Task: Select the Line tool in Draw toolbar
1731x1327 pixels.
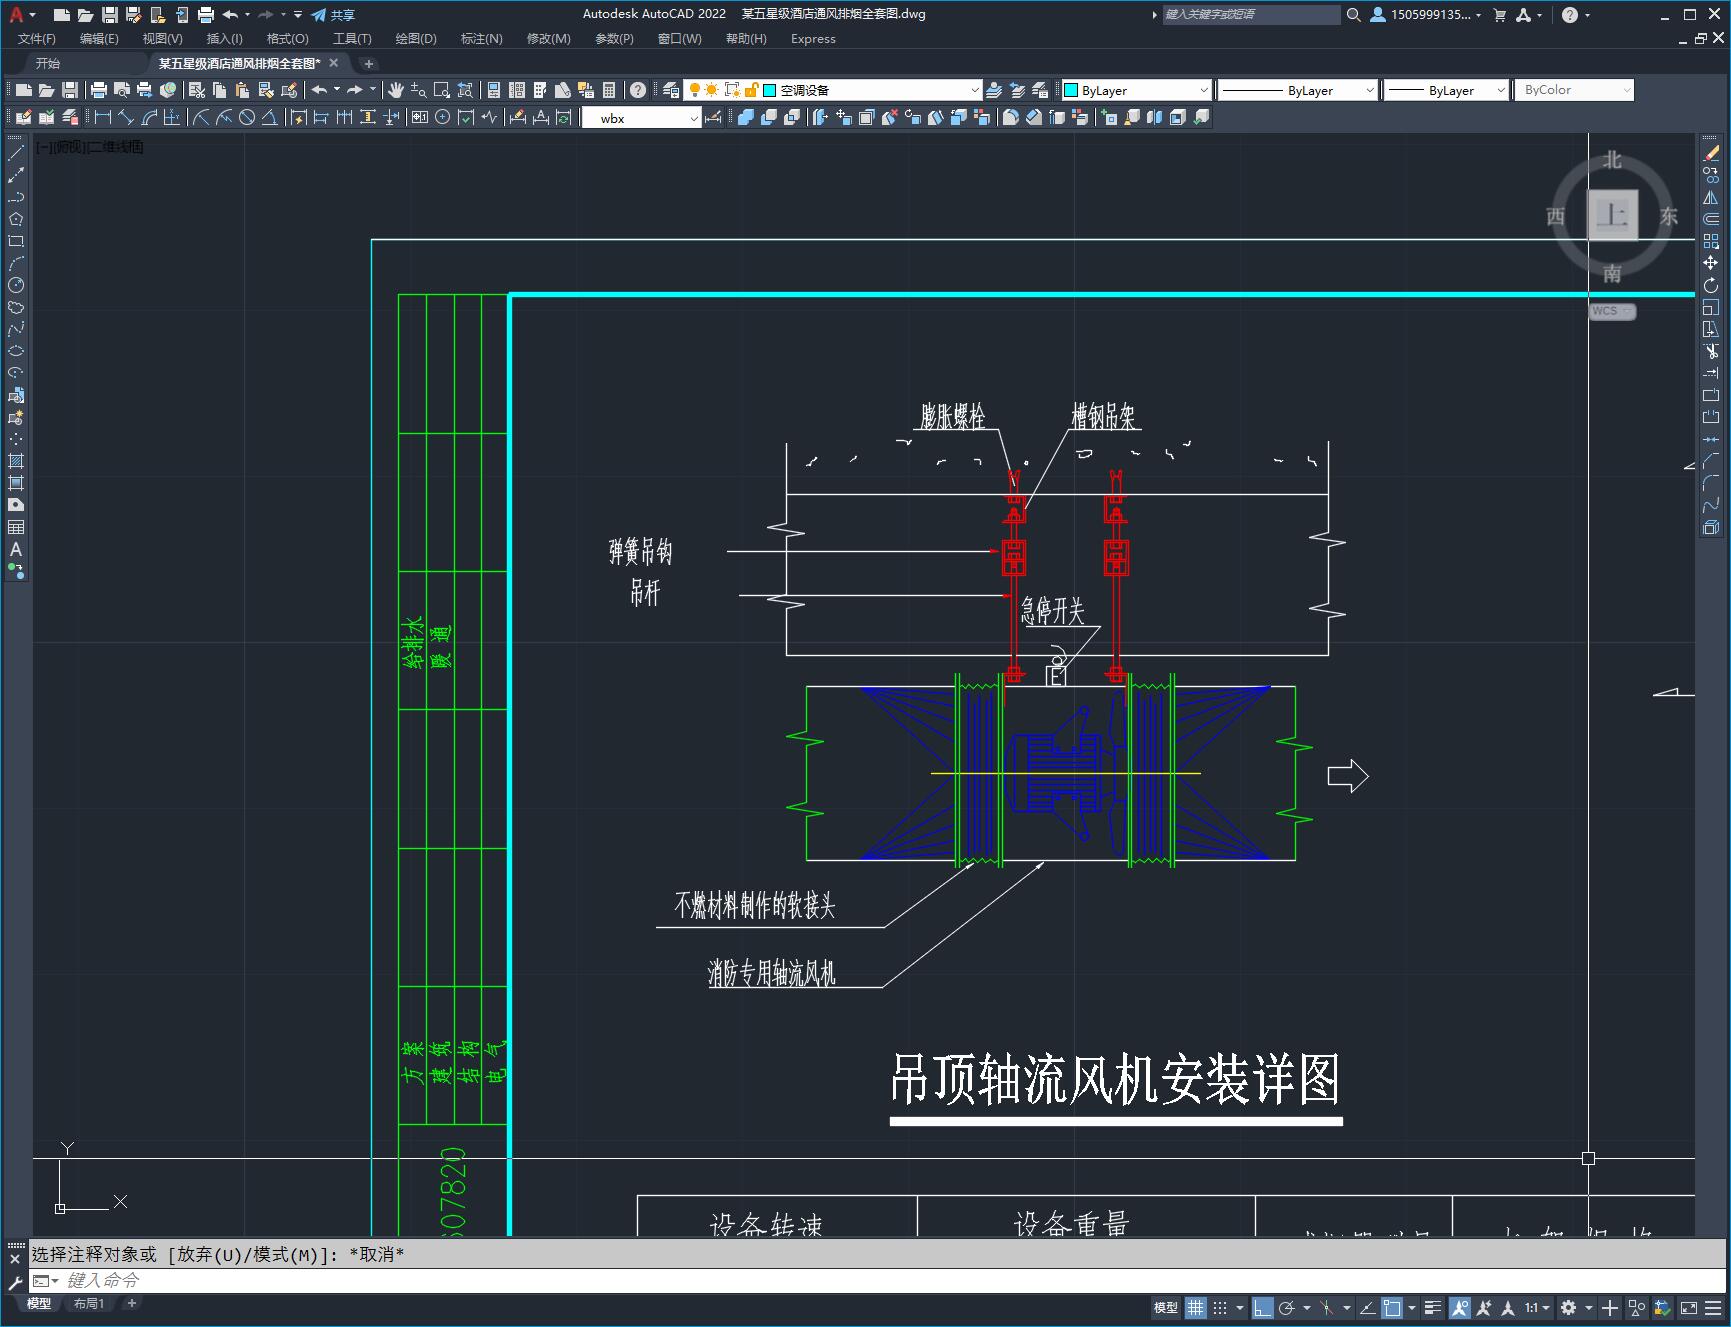Action: click(16, 153)
